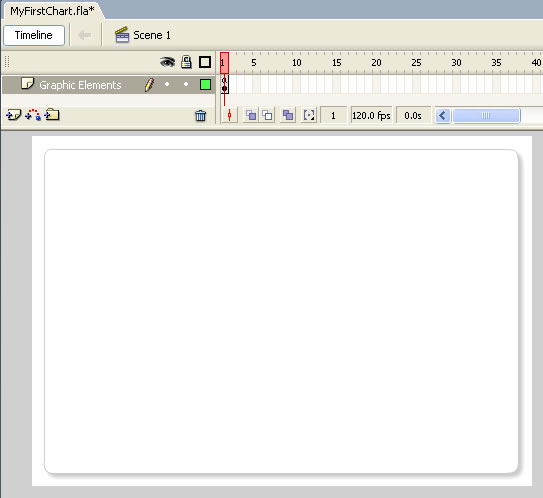Delete layer using the trash icon
The height and width of the screenshot is (498, 543).
click(x=201, y=115)
